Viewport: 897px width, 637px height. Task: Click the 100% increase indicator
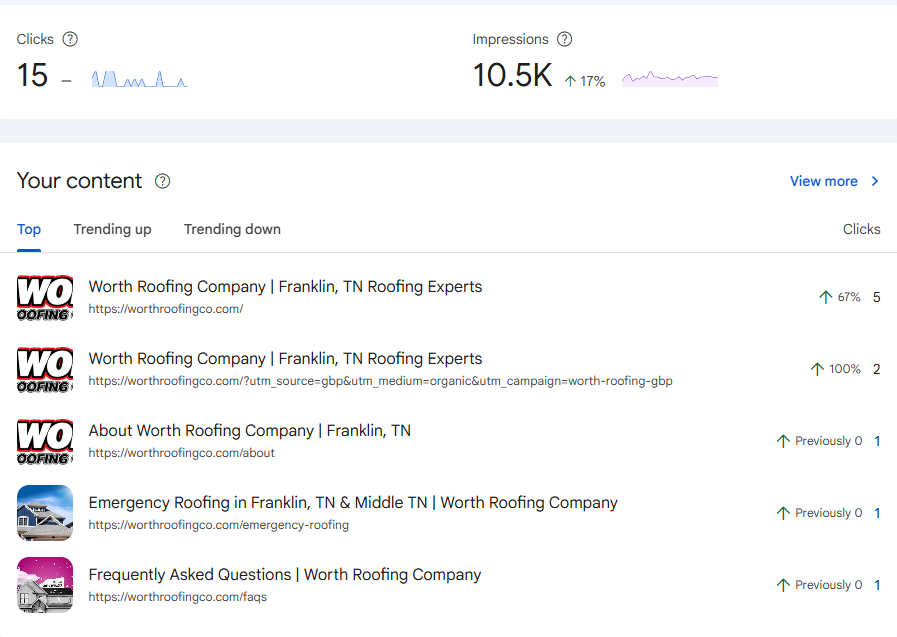835,369
